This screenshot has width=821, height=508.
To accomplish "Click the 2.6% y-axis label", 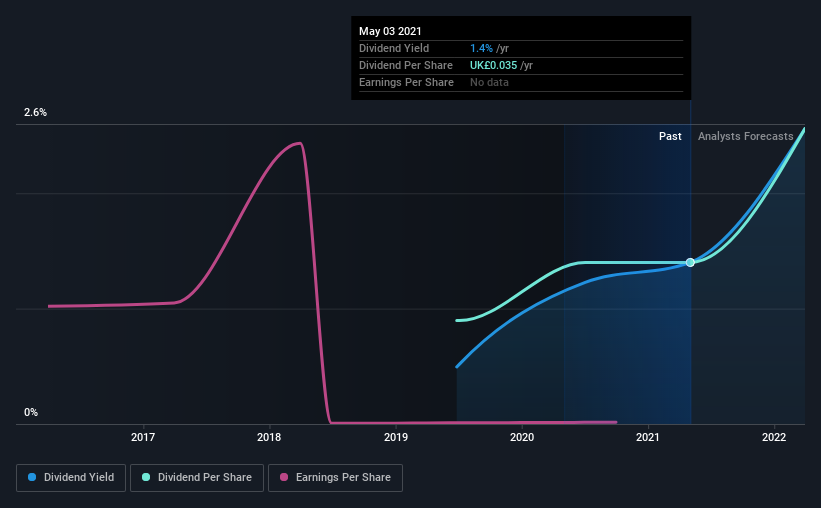I will tap(35, 112).
